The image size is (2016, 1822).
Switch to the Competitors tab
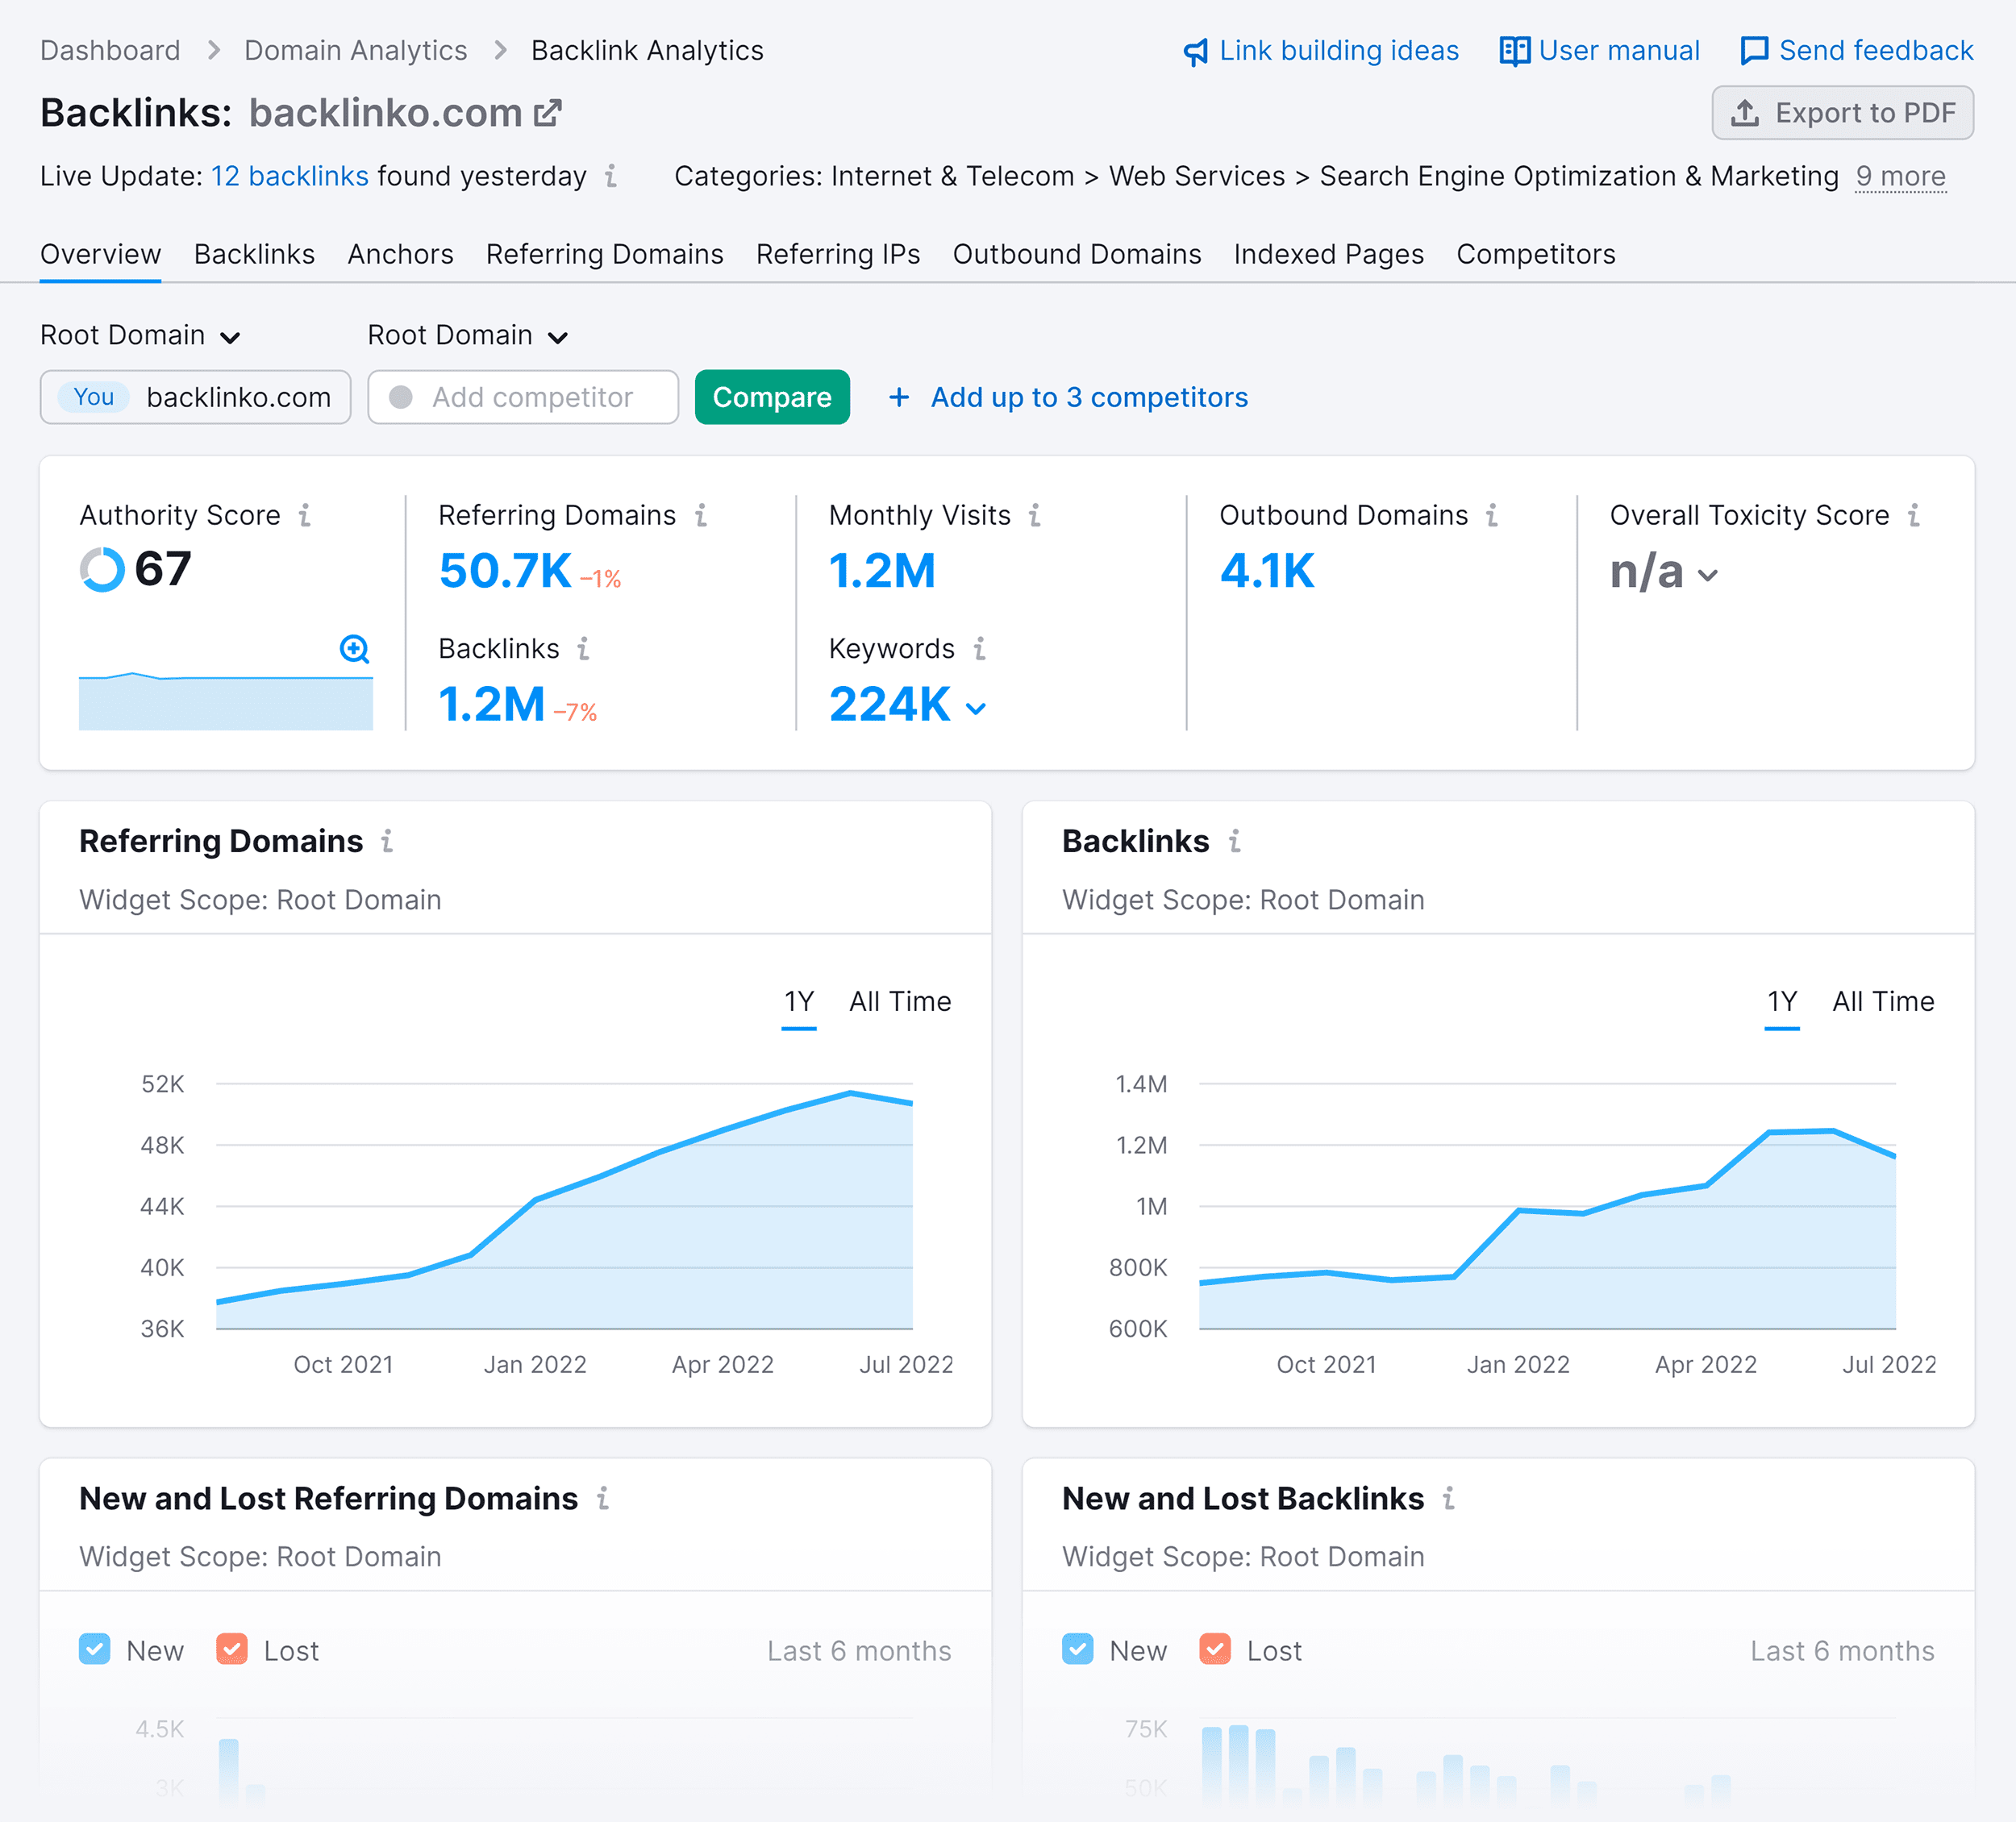(x=1535, y=255)
